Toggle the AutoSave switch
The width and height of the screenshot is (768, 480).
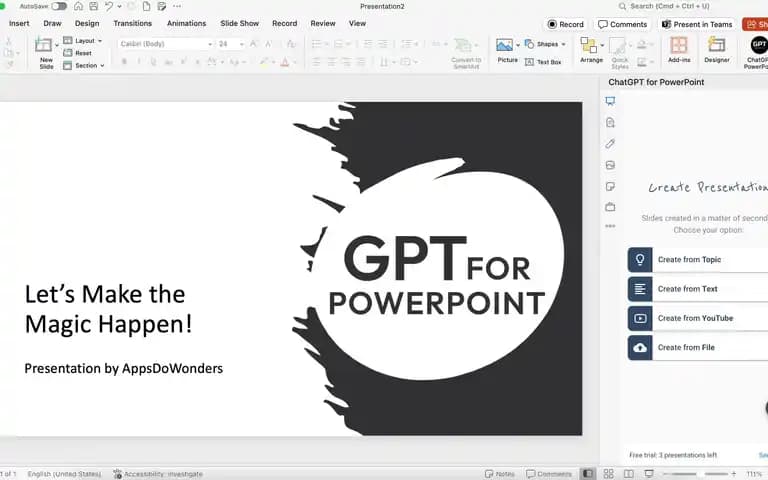pyautogui.click(x=59, y=6)
